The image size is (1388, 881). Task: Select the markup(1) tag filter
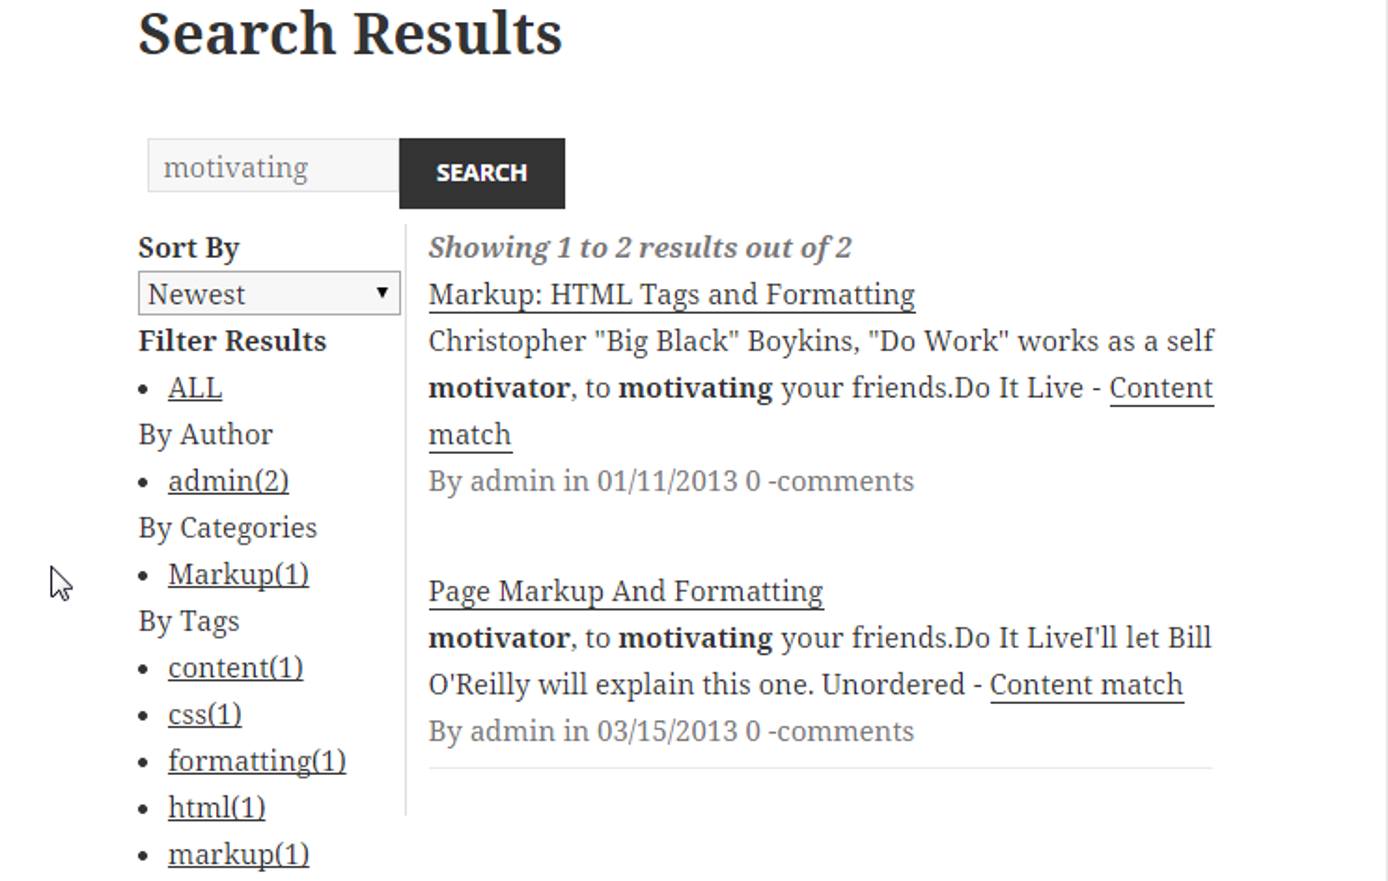click(238, 854)
